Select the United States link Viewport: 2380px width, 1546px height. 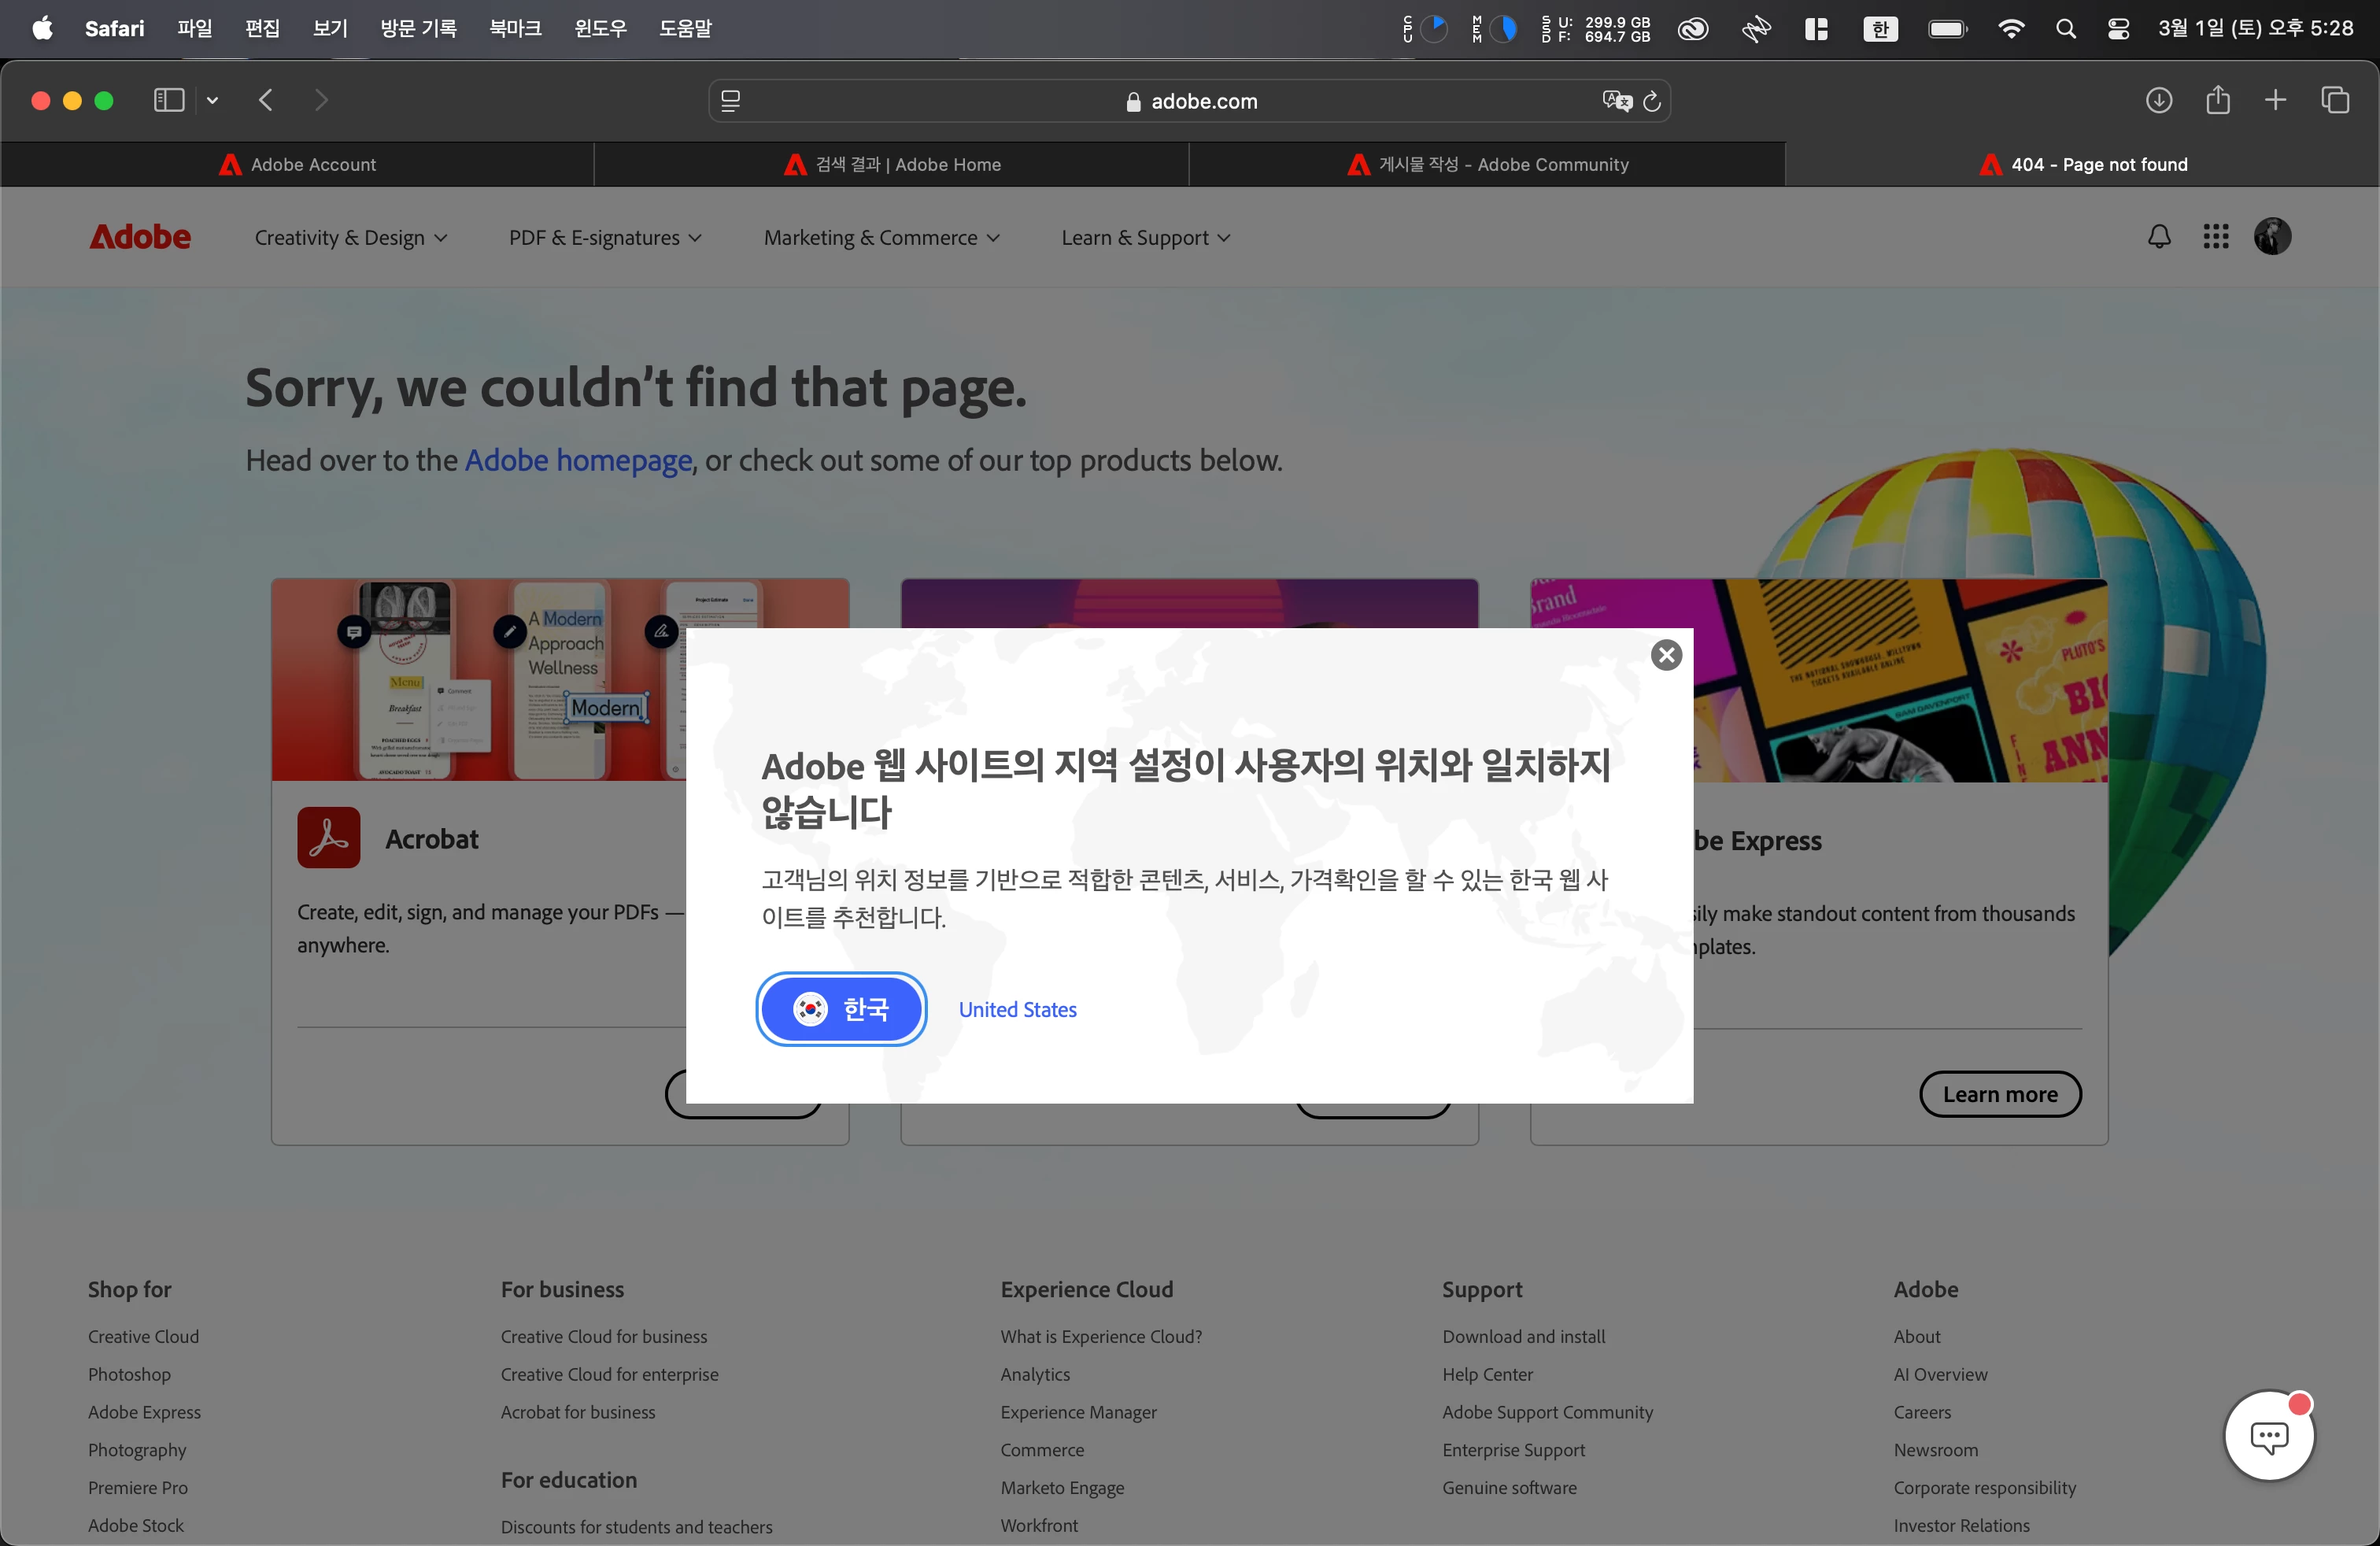(x=1017, y=1009)
